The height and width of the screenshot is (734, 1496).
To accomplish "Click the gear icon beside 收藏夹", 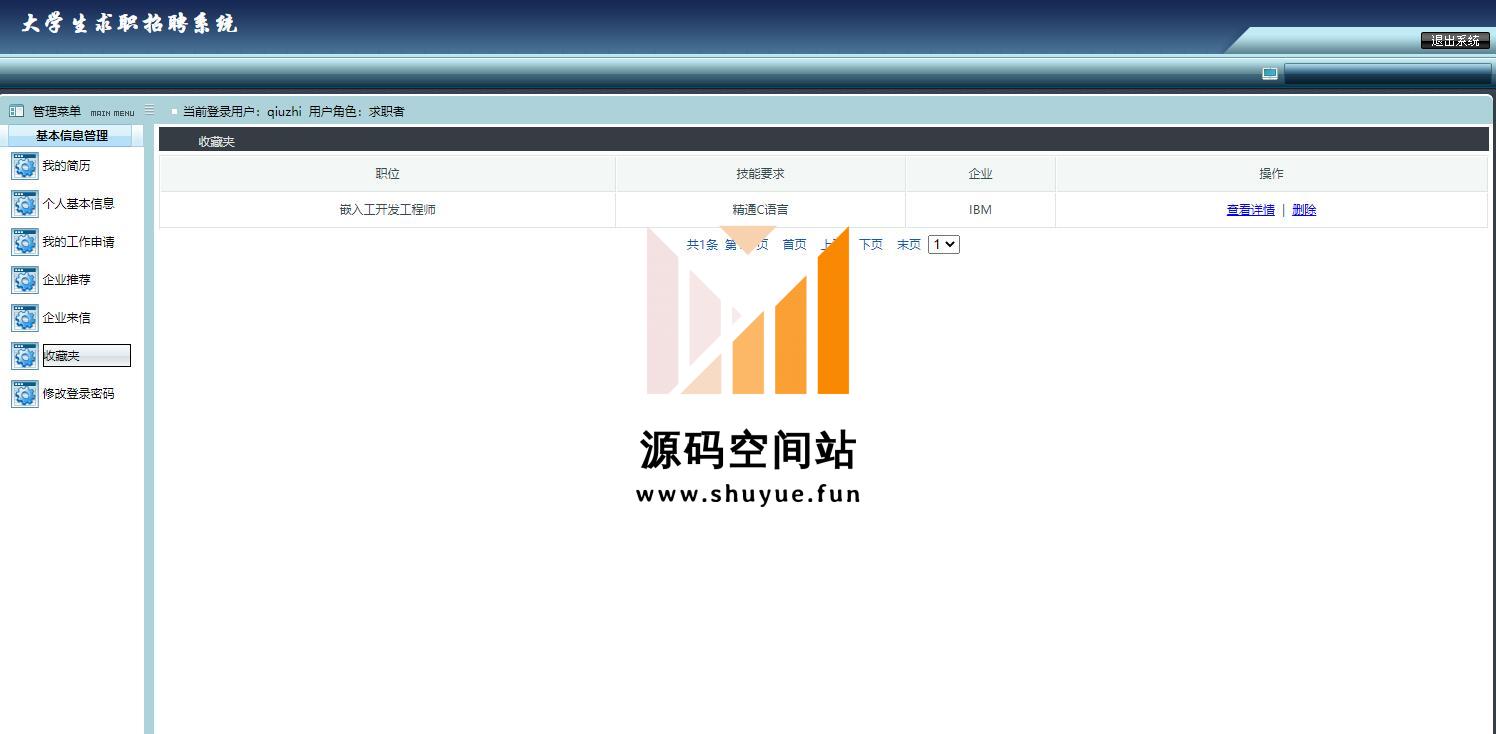I will coord(25,356).
